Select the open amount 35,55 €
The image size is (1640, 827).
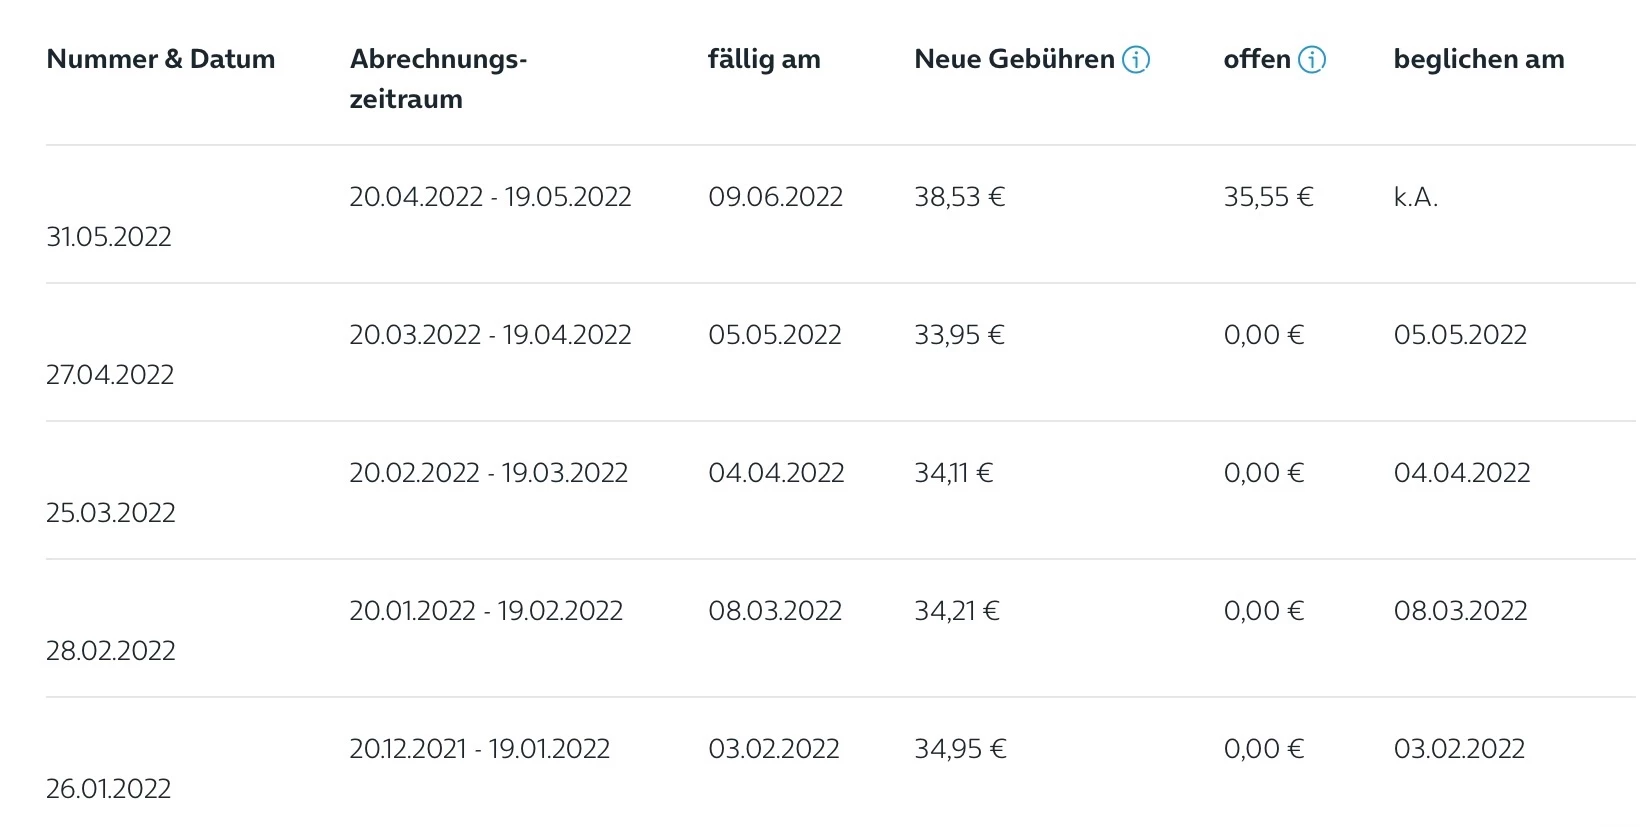coord(1268,197)
